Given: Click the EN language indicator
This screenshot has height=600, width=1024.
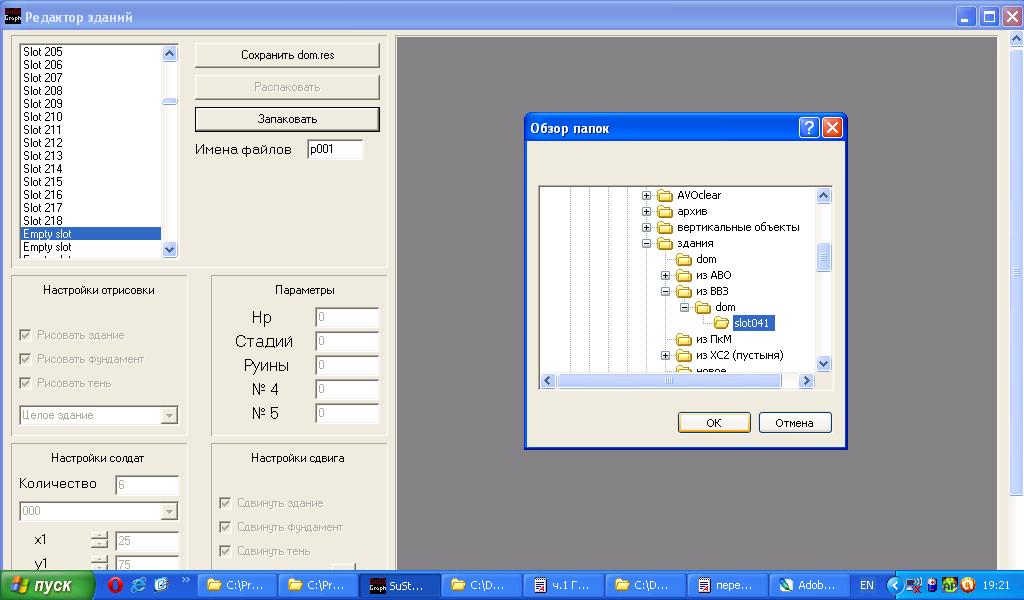Looking at the screenshot, I should pos(867,586).
